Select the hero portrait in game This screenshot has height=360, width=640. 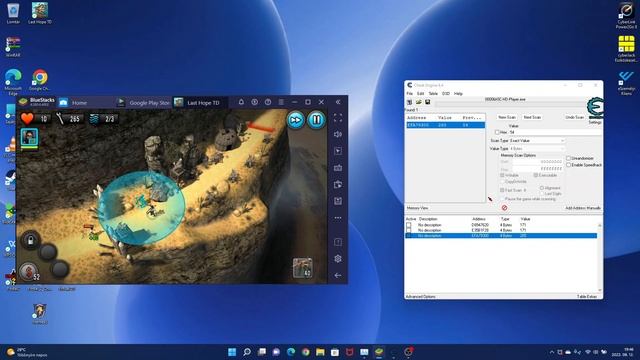[29, 137]
